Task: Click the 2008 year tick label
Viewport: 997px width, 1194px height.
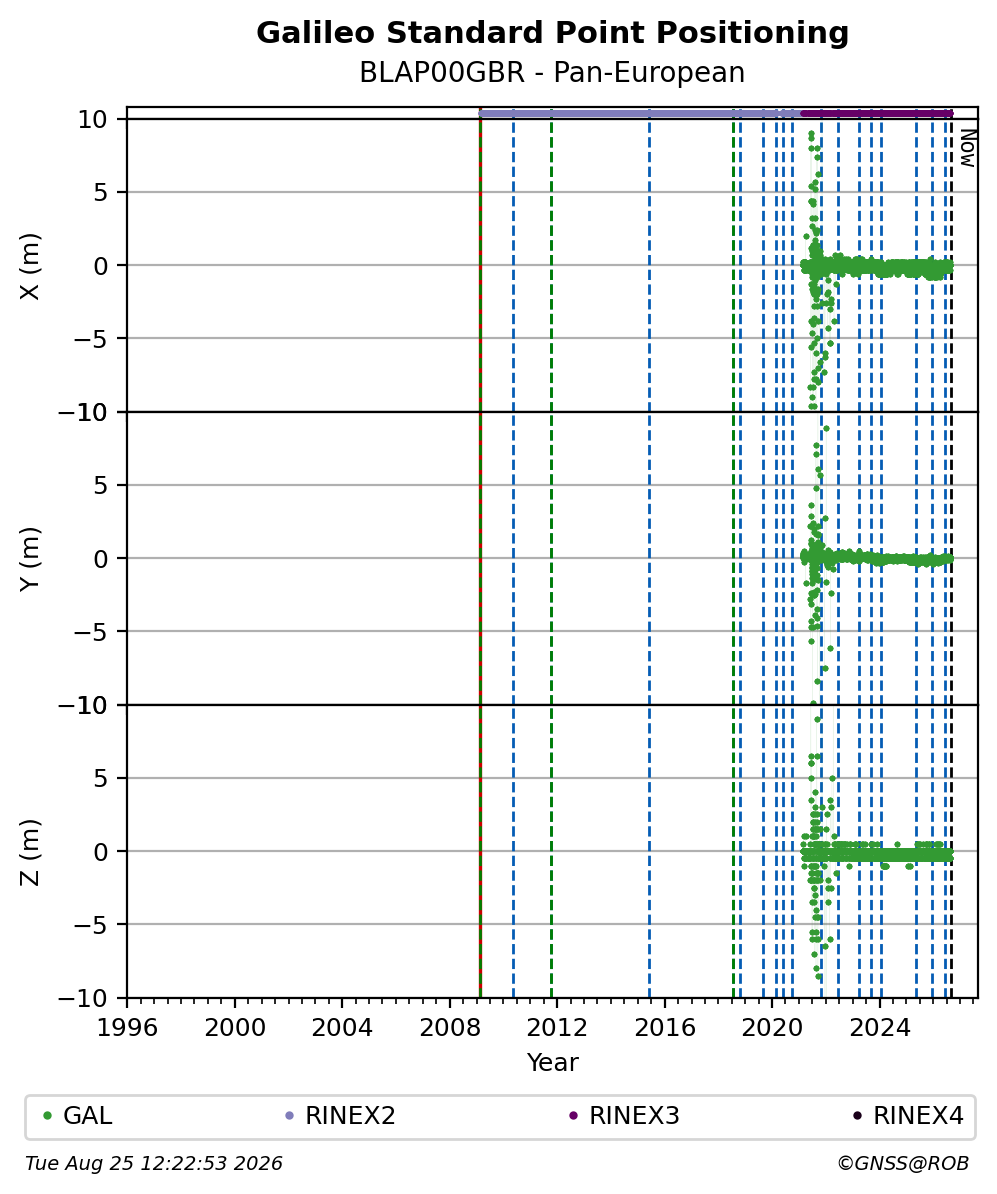Action: [449, 1028]
